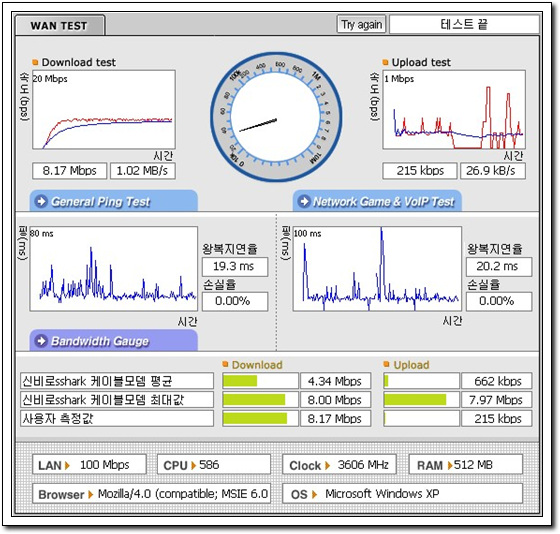Click the download bar for 8.17 Mbps
Screen dimensions: 560x534
pyautogui.click(x=260, y=418)
